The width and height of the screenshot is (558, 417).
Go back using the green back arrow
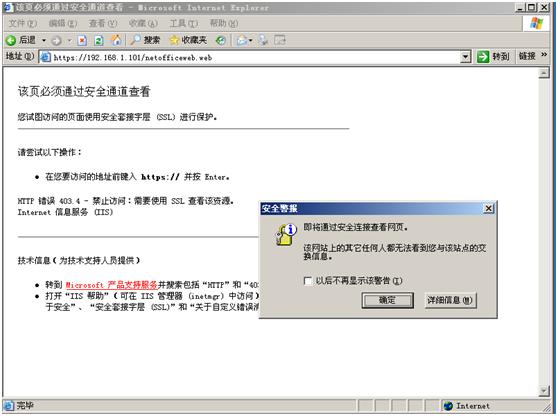11,40
